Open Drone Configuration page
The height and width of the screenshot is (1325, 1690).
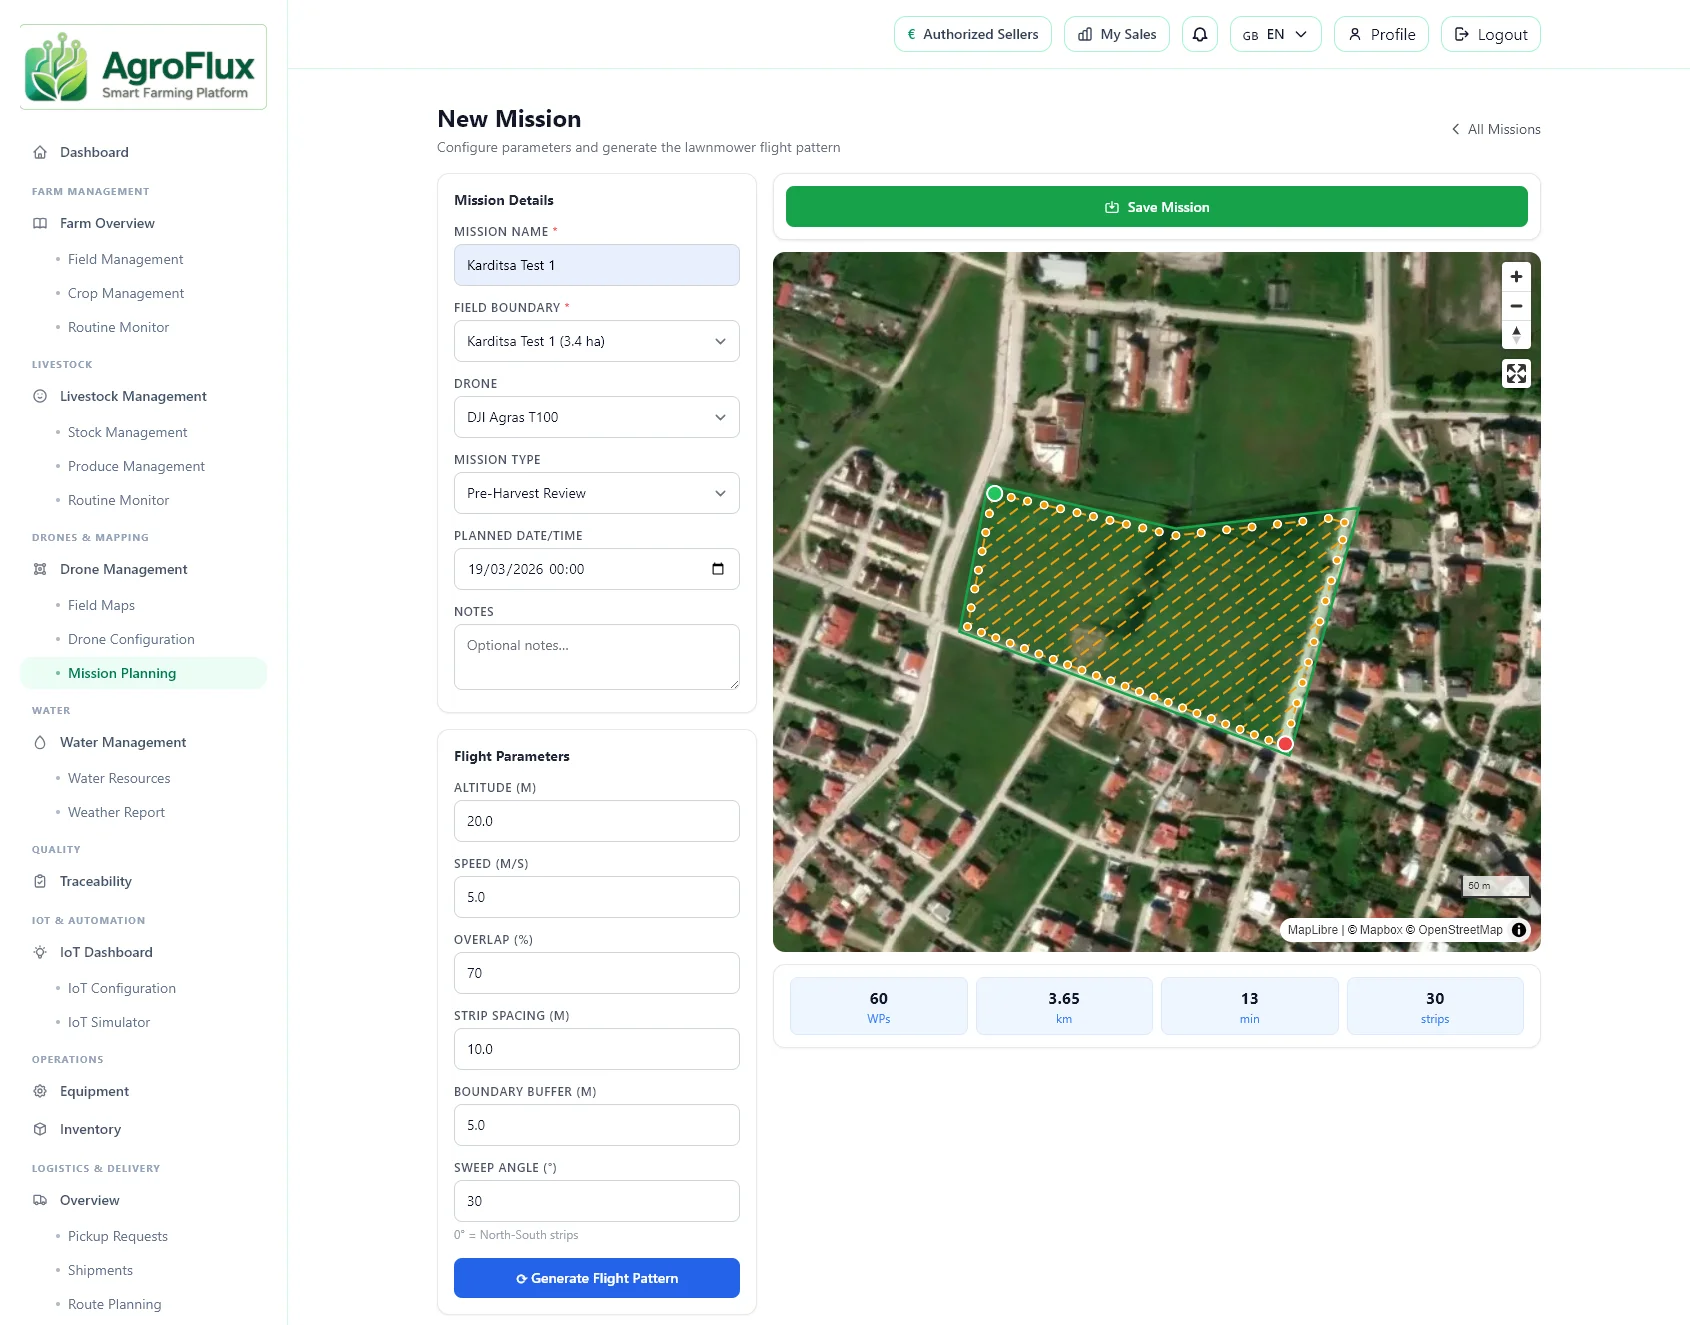click(131, 639)
